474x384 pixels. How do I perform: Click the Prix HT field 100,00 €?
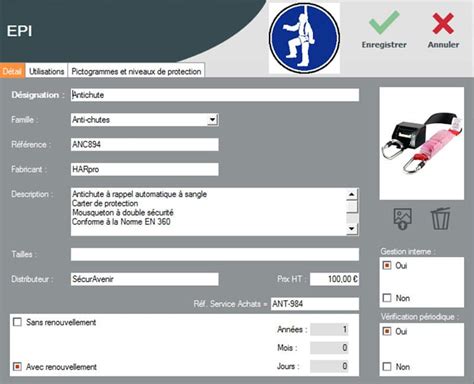334,279
